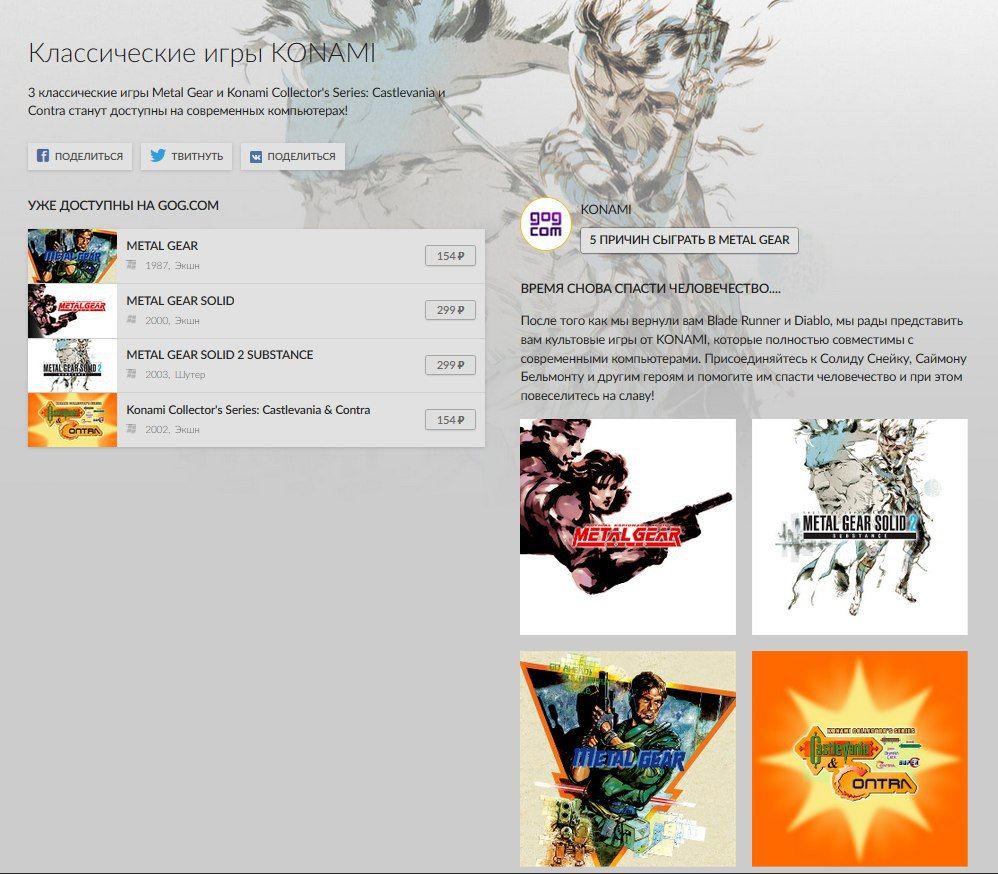Click '1987, Экшн' under Metal Gear
The height and width of the screenshot is (874, 998).
point(172,265)
